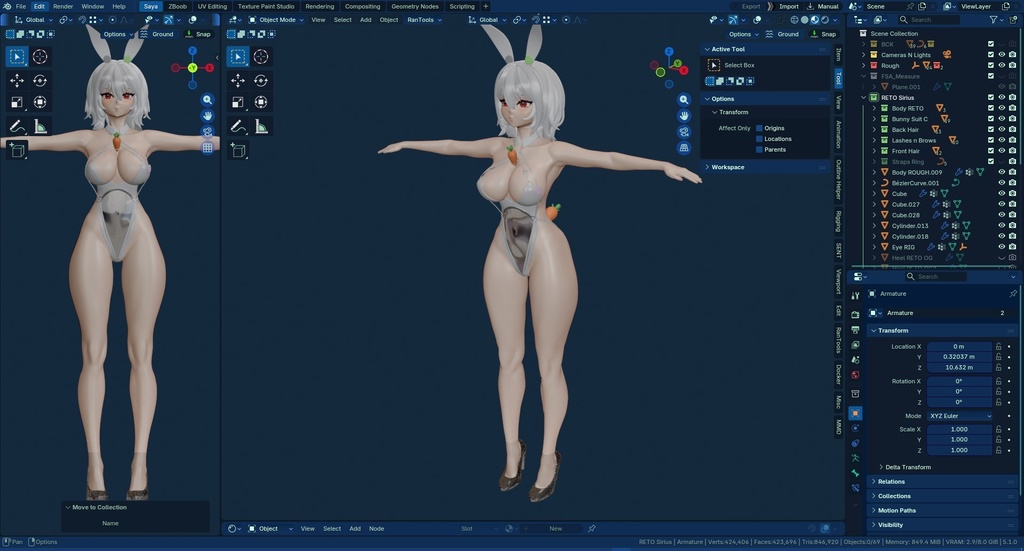Click the outliner filter funnel icon
Viewport: 1024px width, 551px height.
[993, 20]
